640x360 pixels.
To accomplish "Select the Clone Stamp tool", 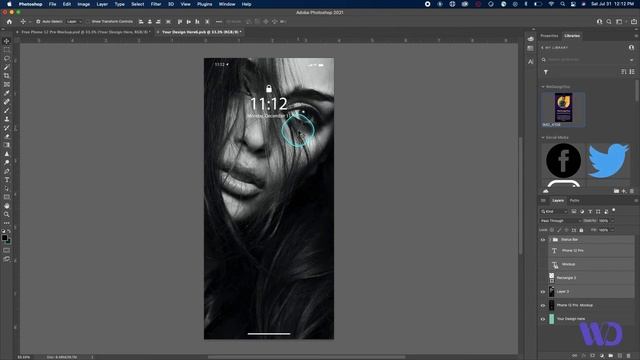I will point(7,119).
